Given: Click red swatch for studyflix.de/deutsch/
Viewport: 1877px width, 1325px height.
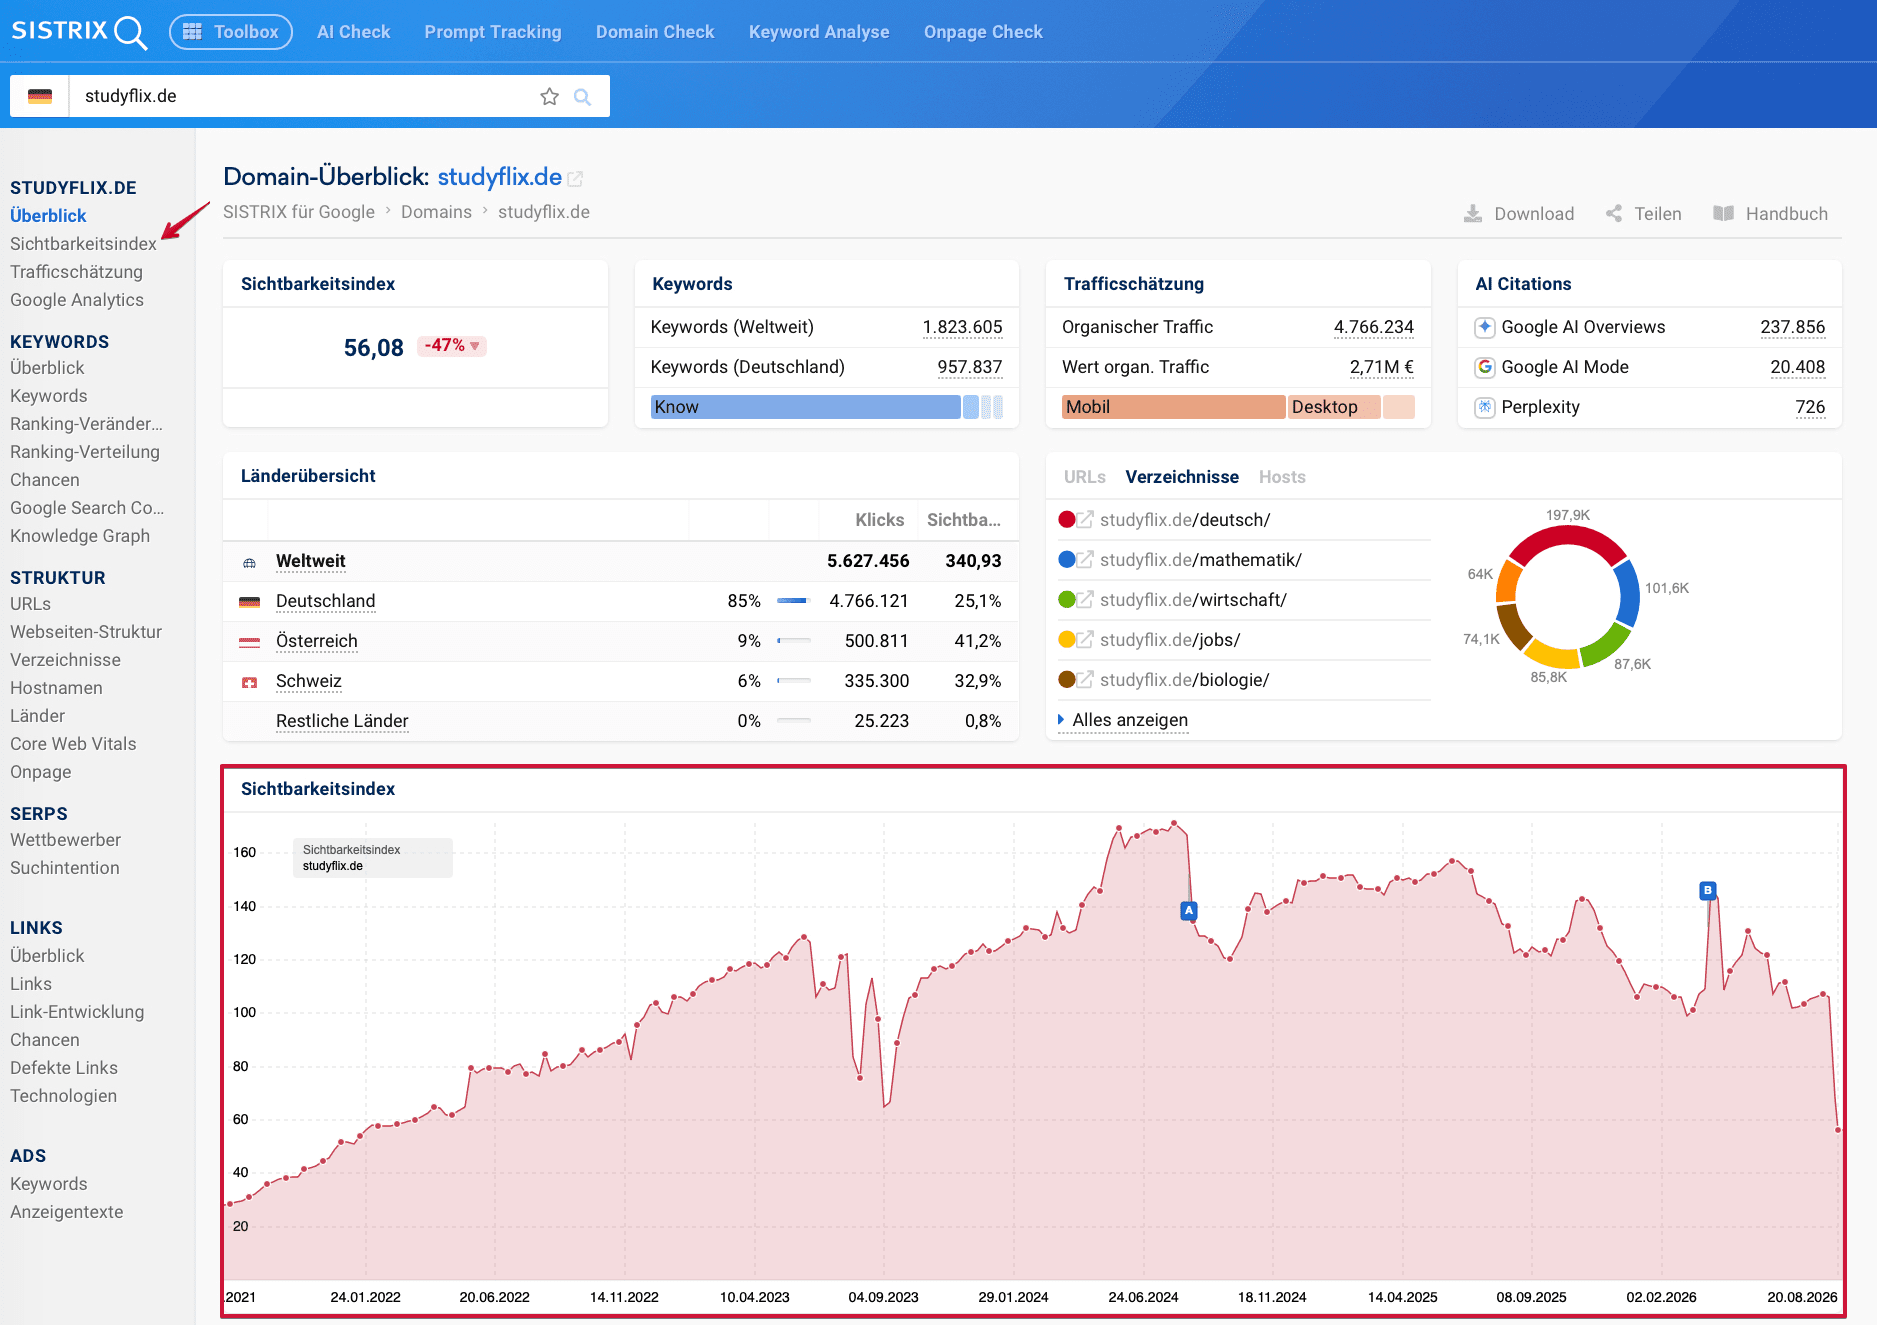Looking at the screenshot, I should pos(1067,519).
